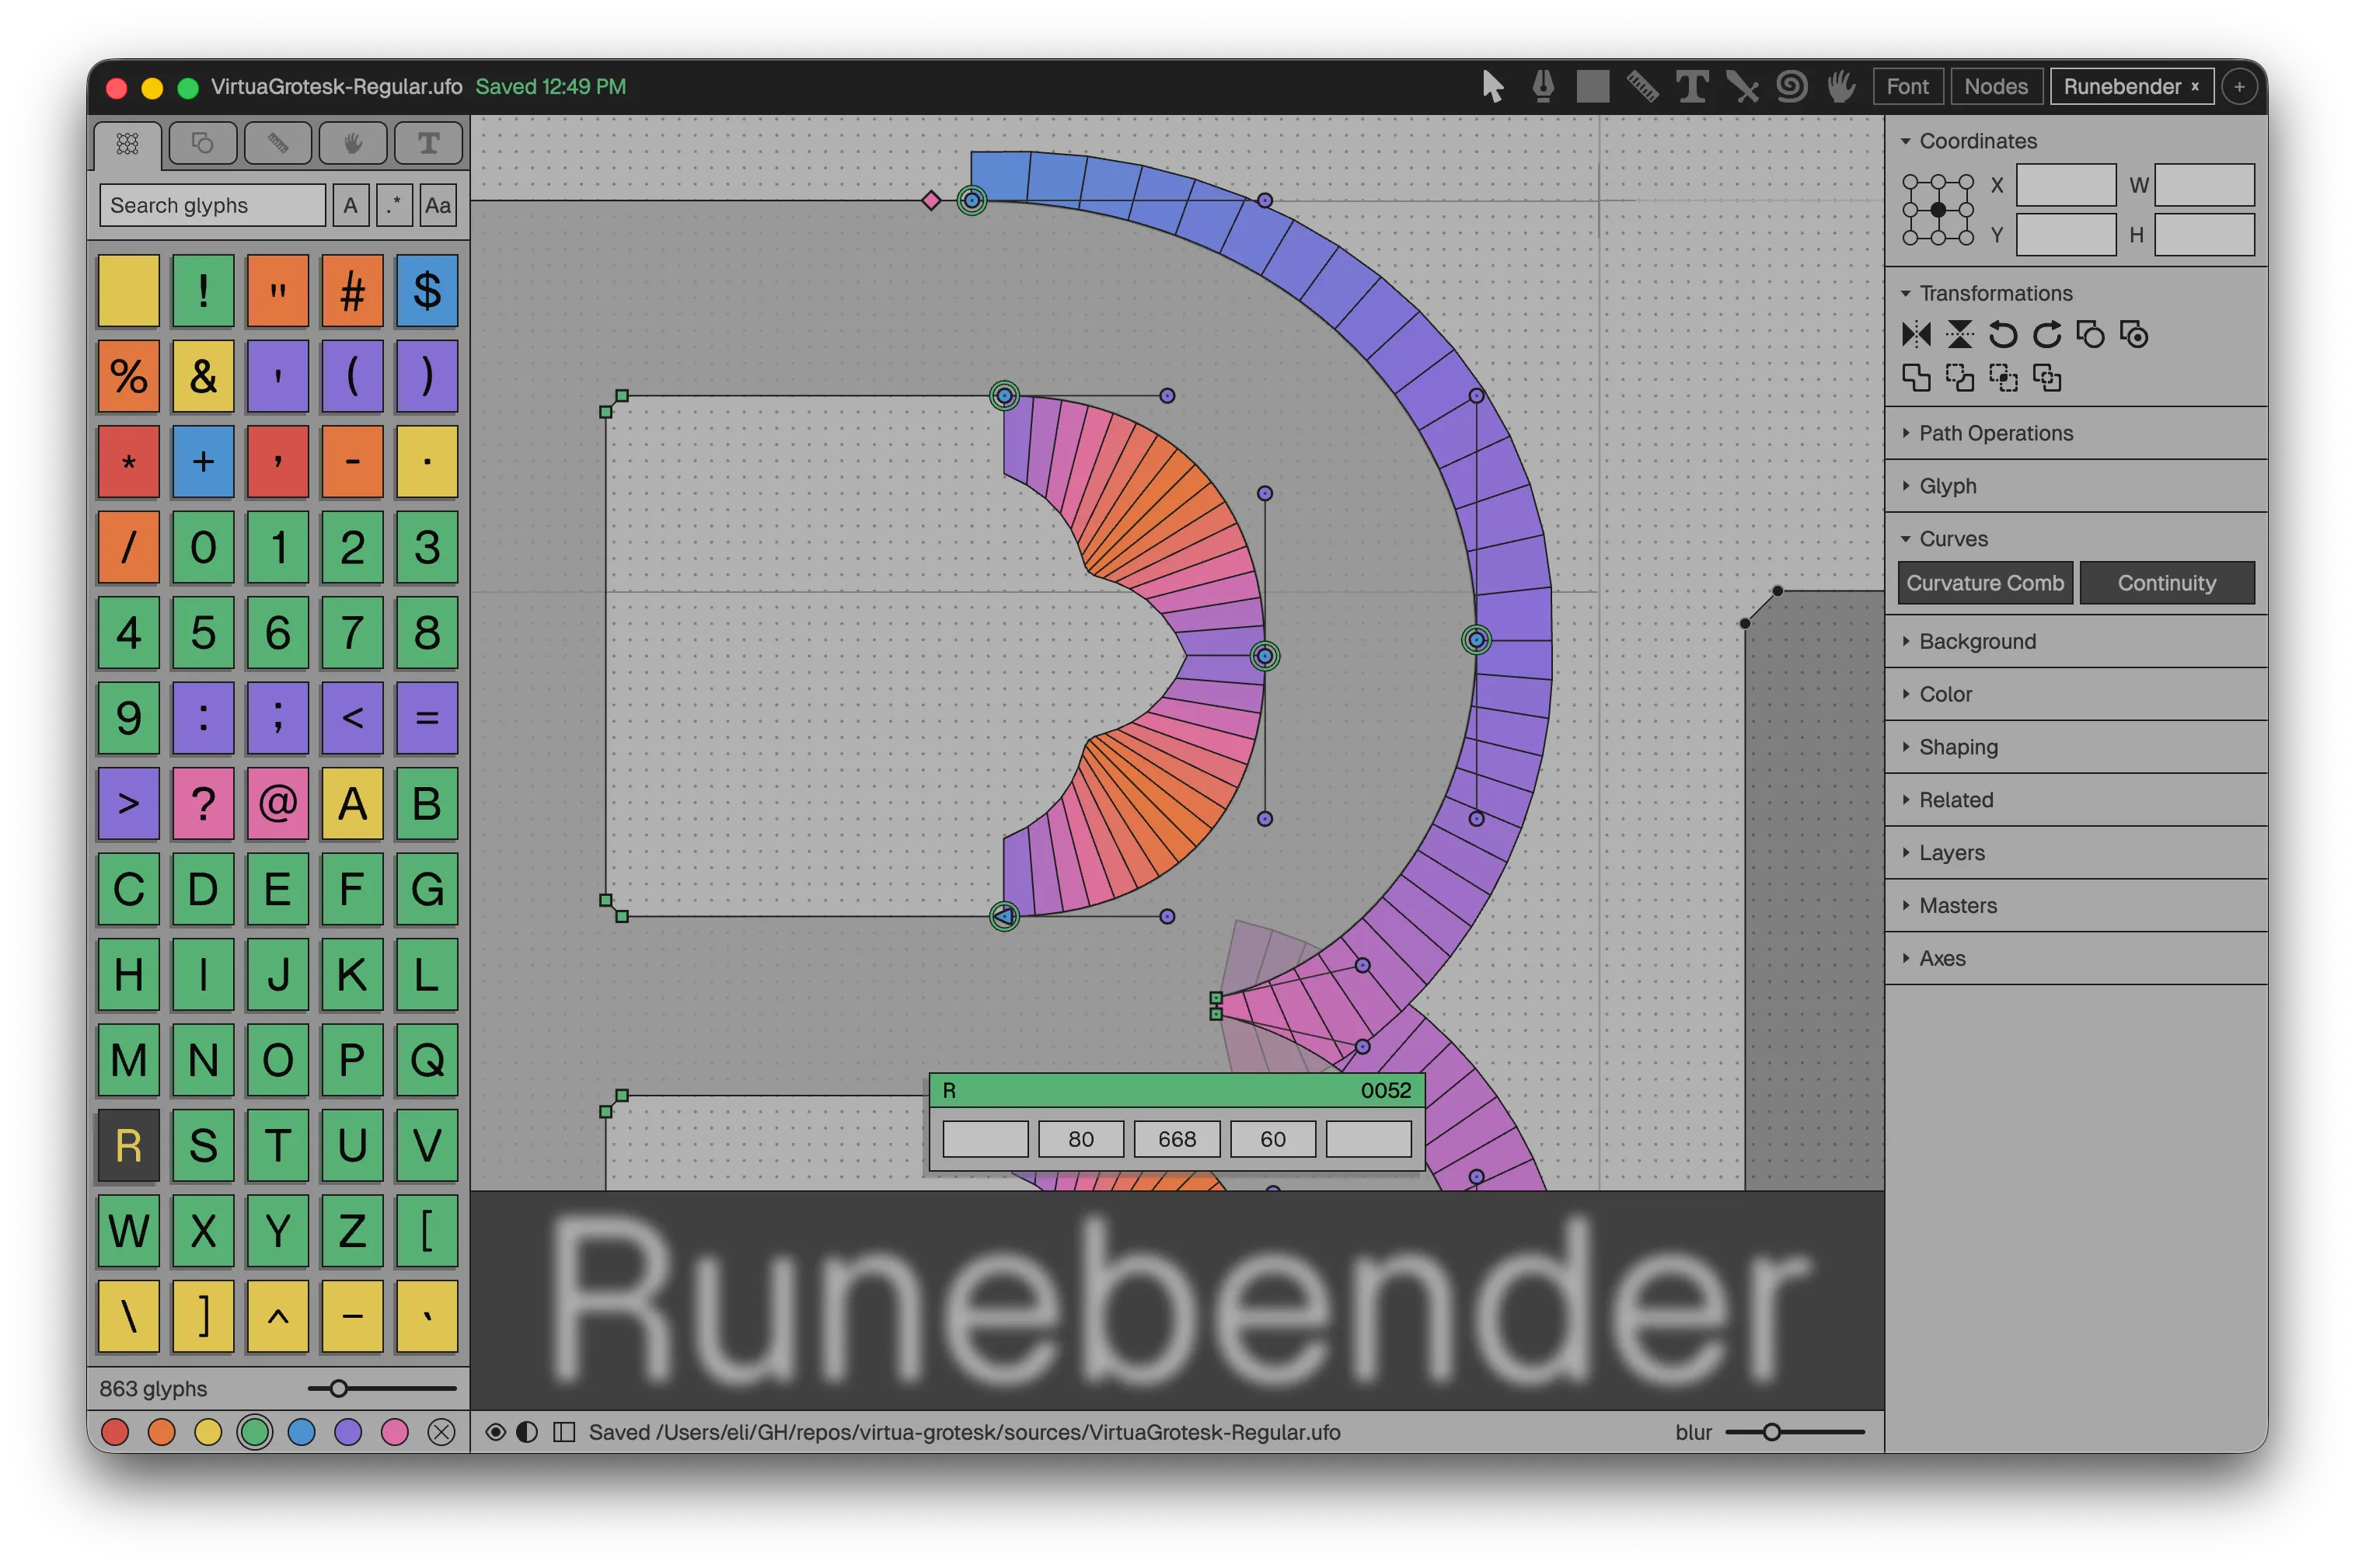Adjust the blur slider
Image resolution: width=2355 pixels, height=1568 pixels.
(1794, 1432)
